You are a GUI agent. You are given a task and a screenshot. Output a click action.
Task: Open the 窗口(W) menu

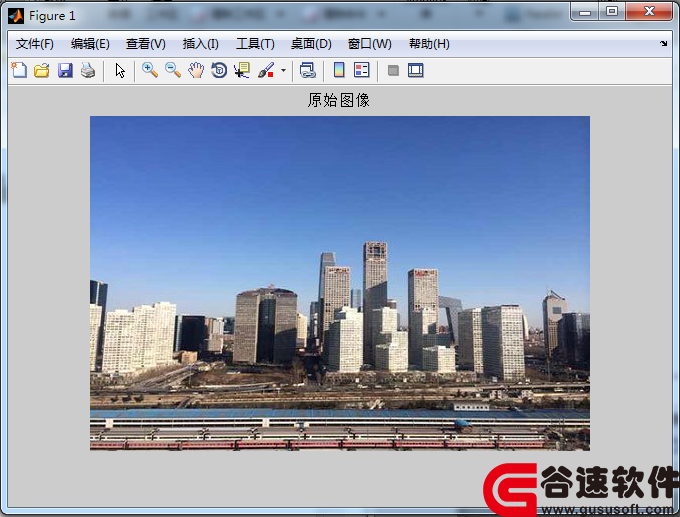point(369,44)
